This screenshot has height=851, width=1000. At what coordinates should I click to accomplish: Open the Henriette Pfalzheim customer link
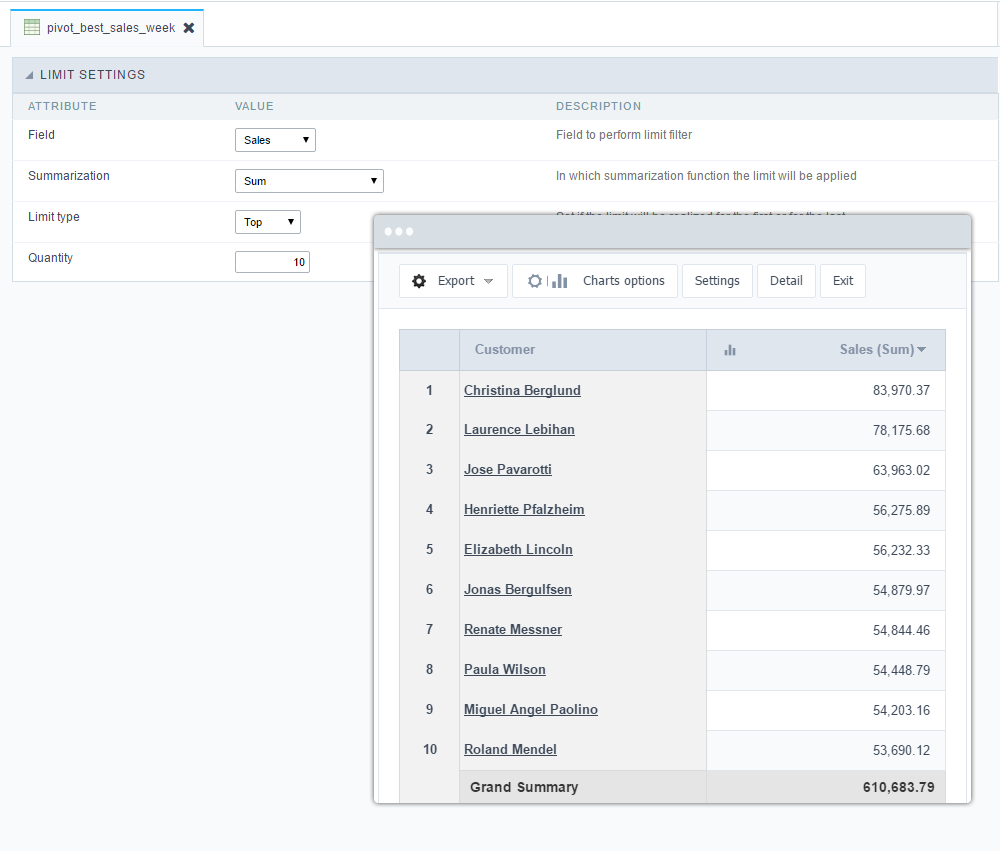coord(524,510)
